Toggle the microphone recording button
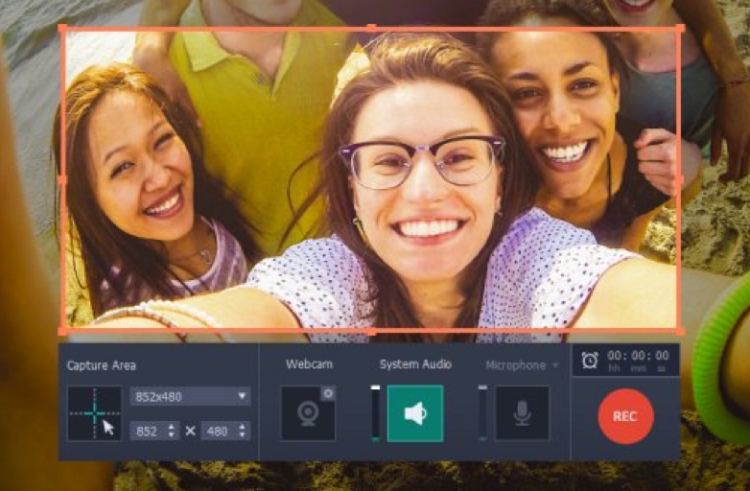Viewport: 750px width, 491px height. [522, 413]
